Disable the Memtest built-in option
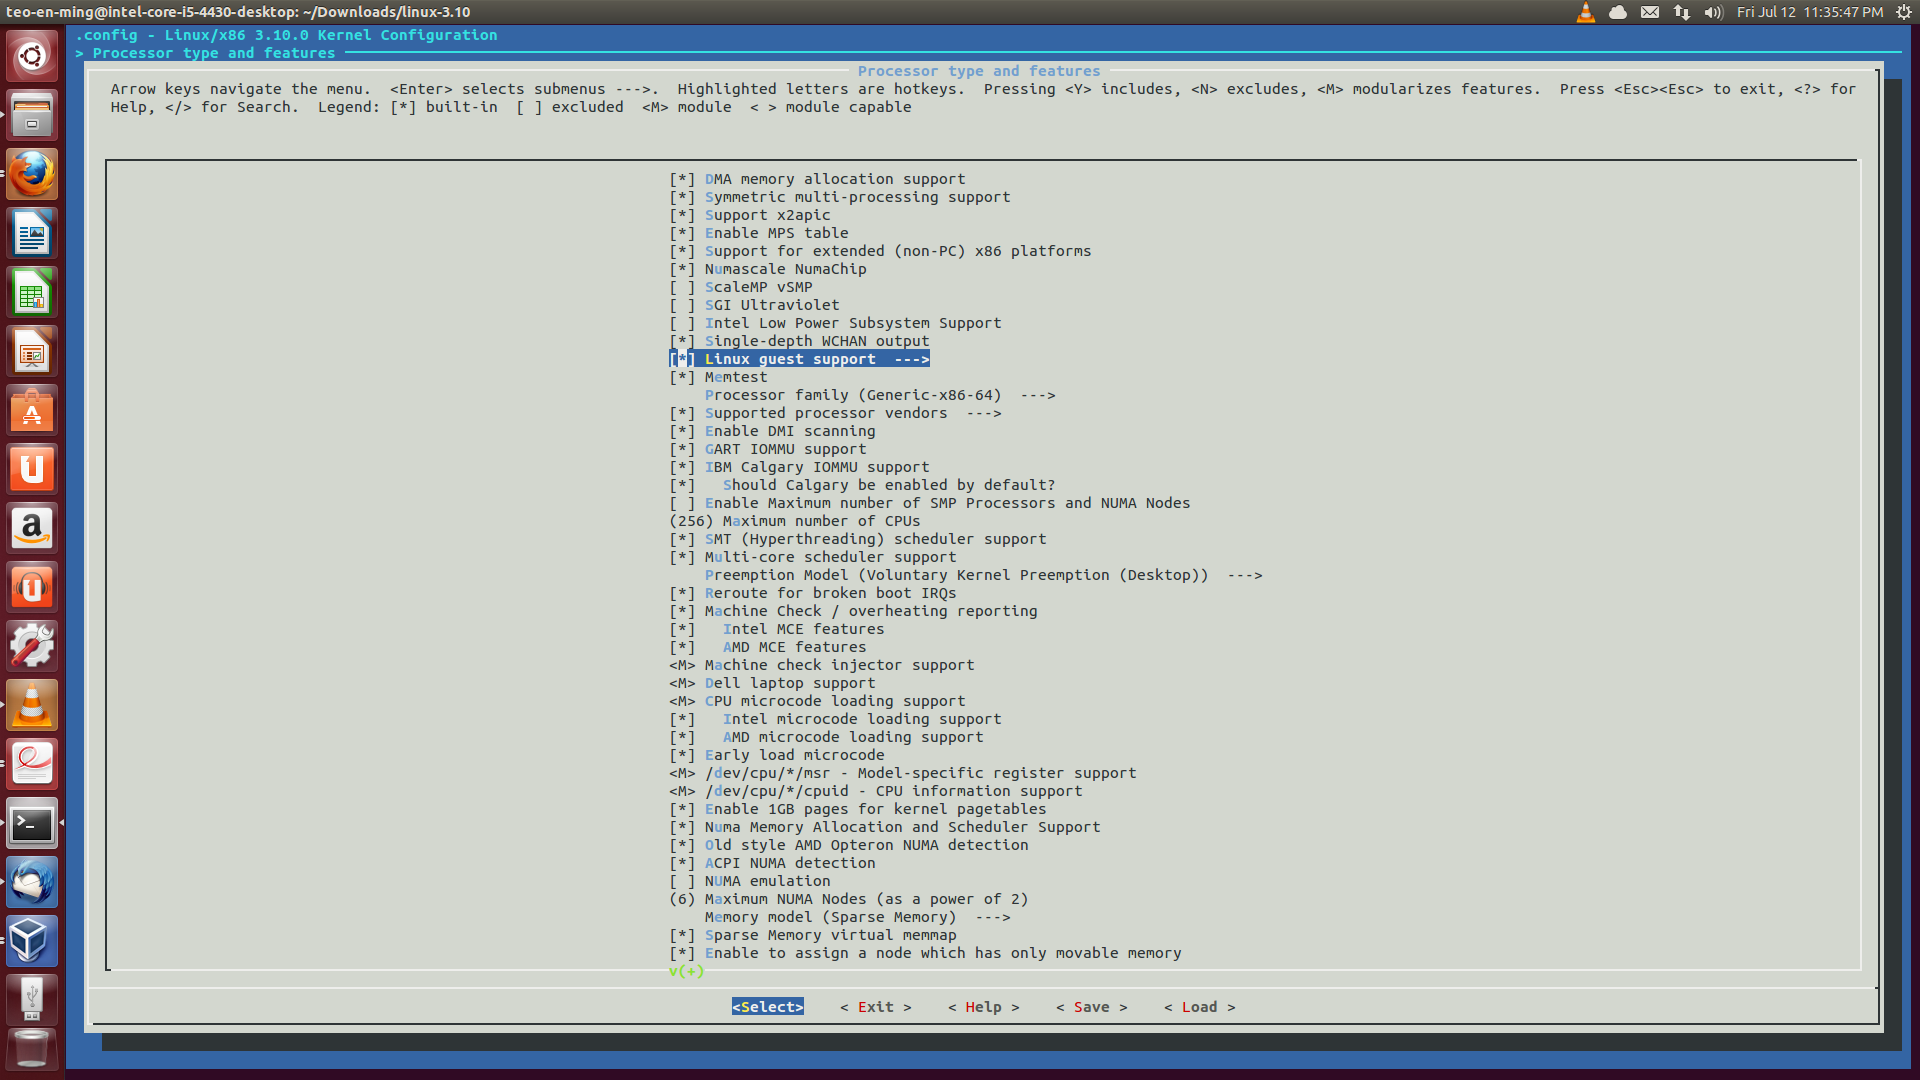Screen dimensions: 1920x1080 click(x=682, y=377)
